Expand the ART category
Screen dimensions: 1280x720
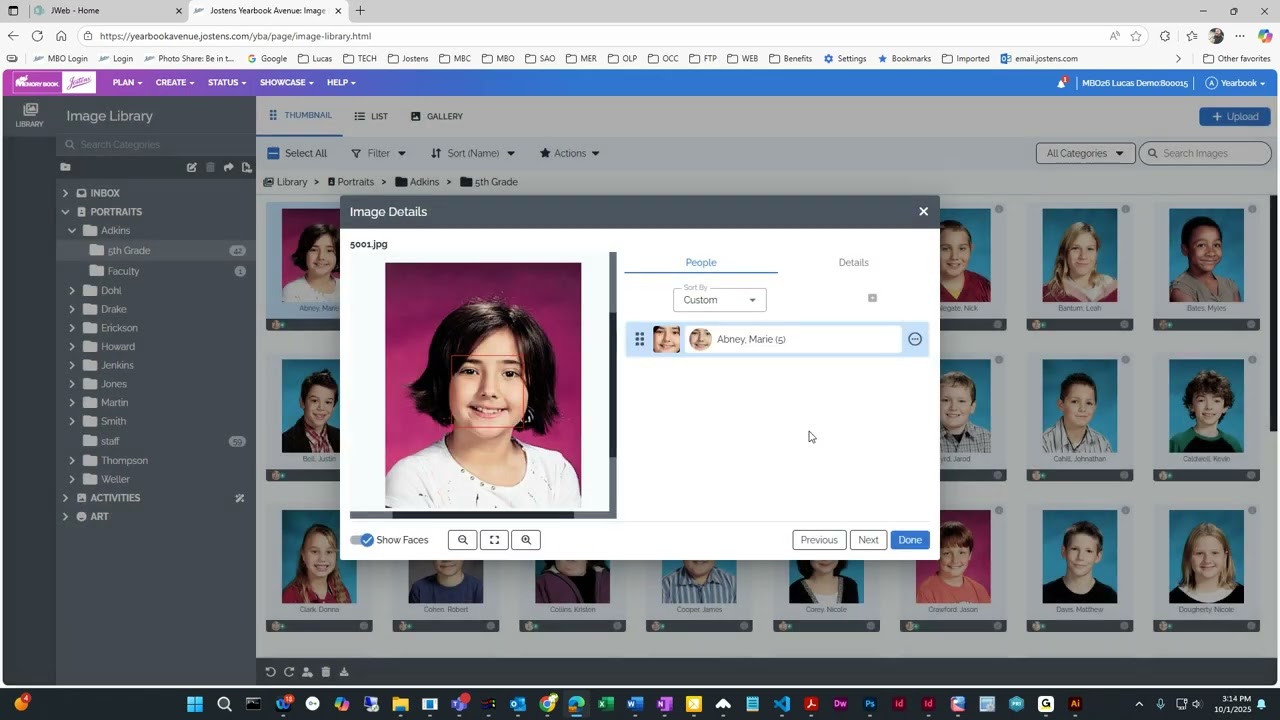click(65, 517)
